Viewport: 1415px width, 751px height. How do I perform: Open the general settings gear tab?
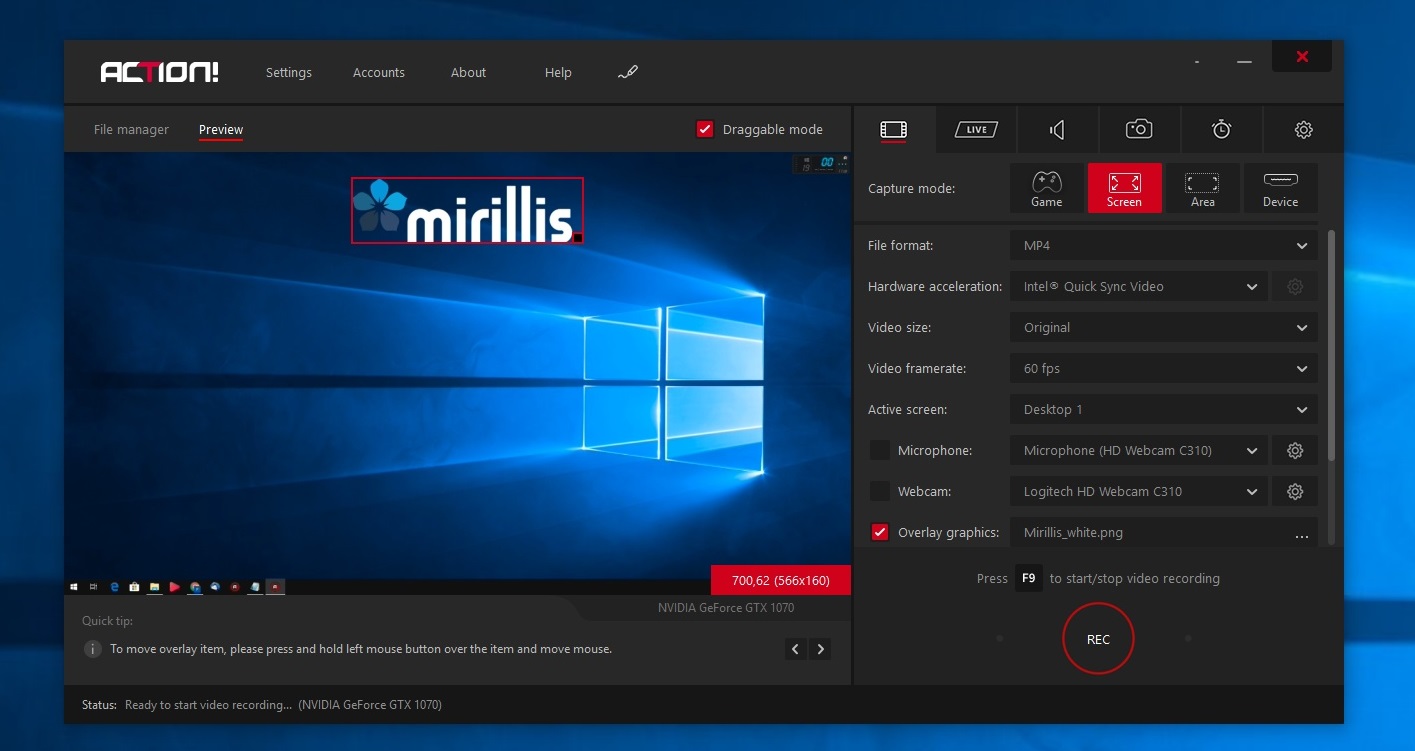(1303, 129)
